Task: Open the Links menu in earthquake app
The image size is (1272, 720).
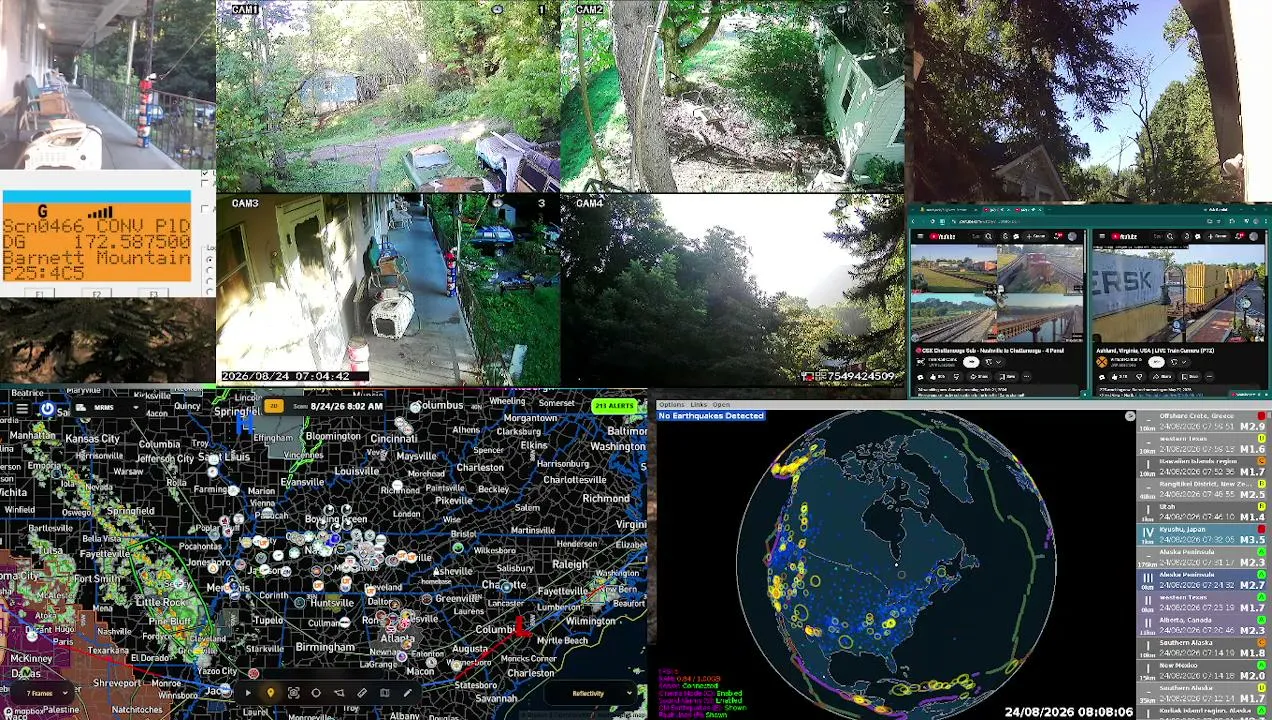Action: tap(698, 405)
